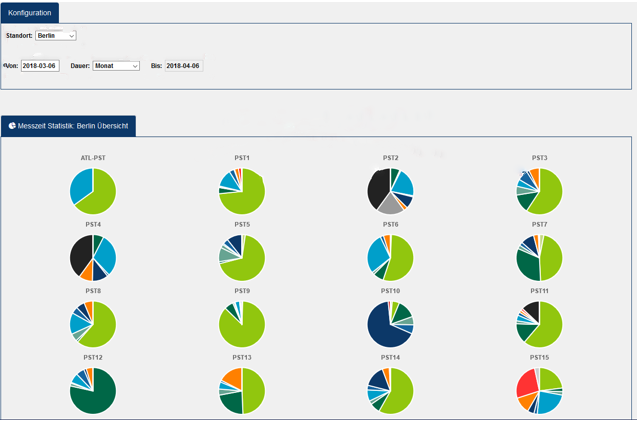Image resolution: width=641 pixels, height=426 pixels.
Task: Open the PST2 pie chart
Action: [390, 191]
